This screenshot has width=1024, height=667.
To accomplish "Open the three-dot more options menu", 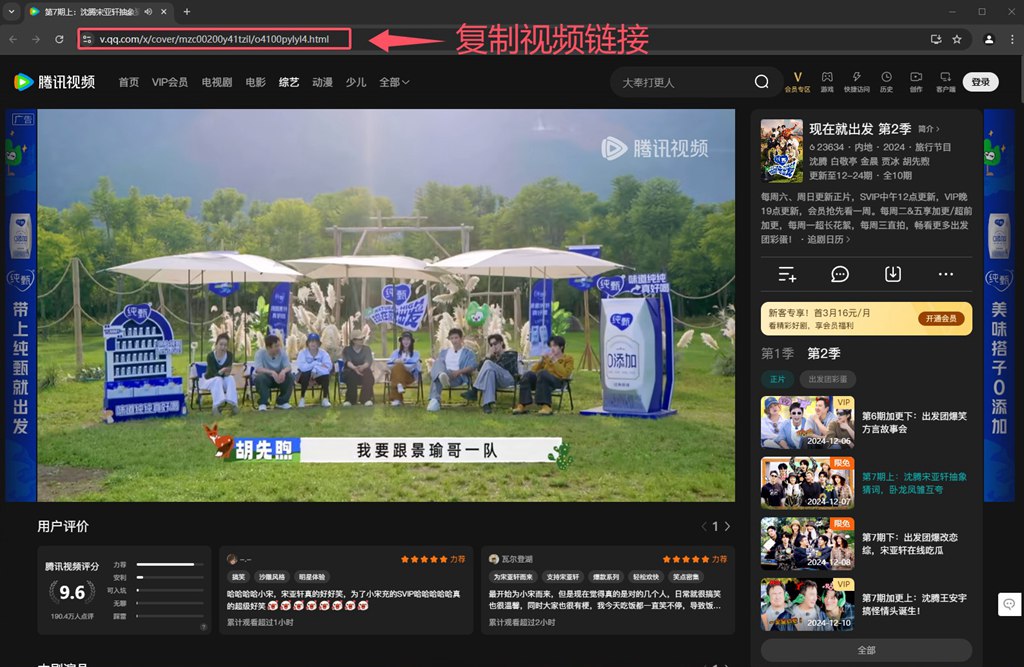I will (x=945, y=273).
